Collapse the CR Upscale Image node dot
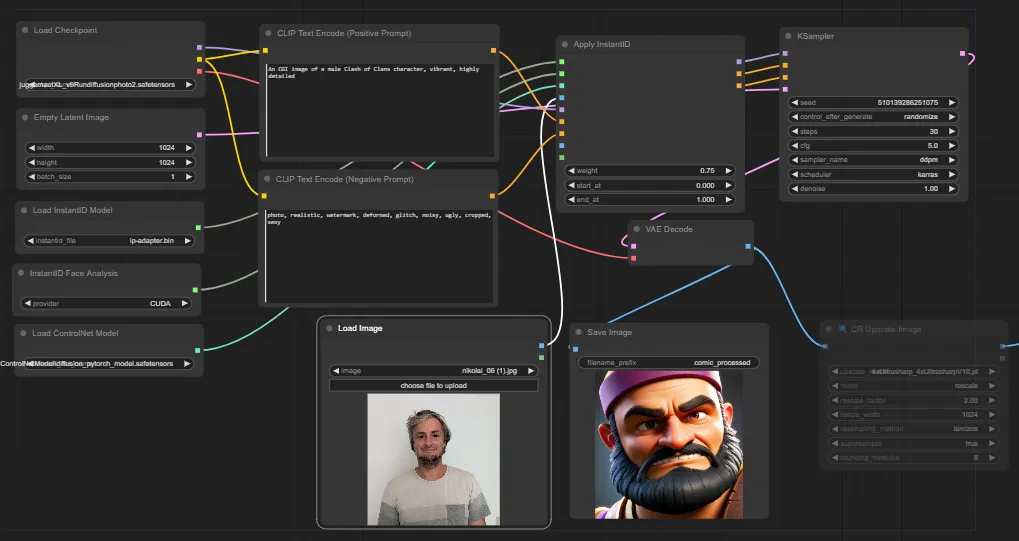 (x=828, y=329)
